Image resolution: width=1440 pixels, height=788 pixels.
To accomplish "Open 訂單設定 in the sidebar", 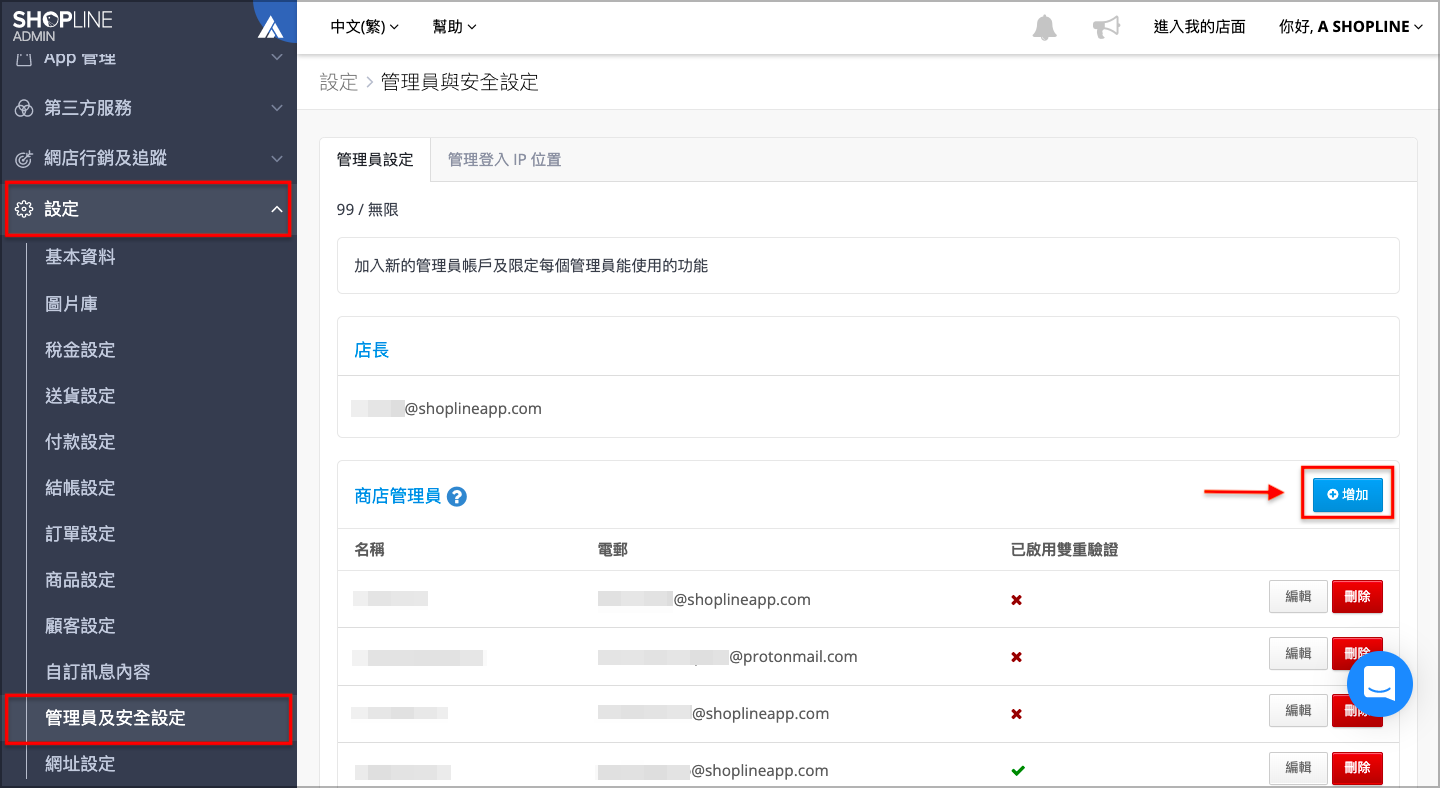I will click(80, 534).
